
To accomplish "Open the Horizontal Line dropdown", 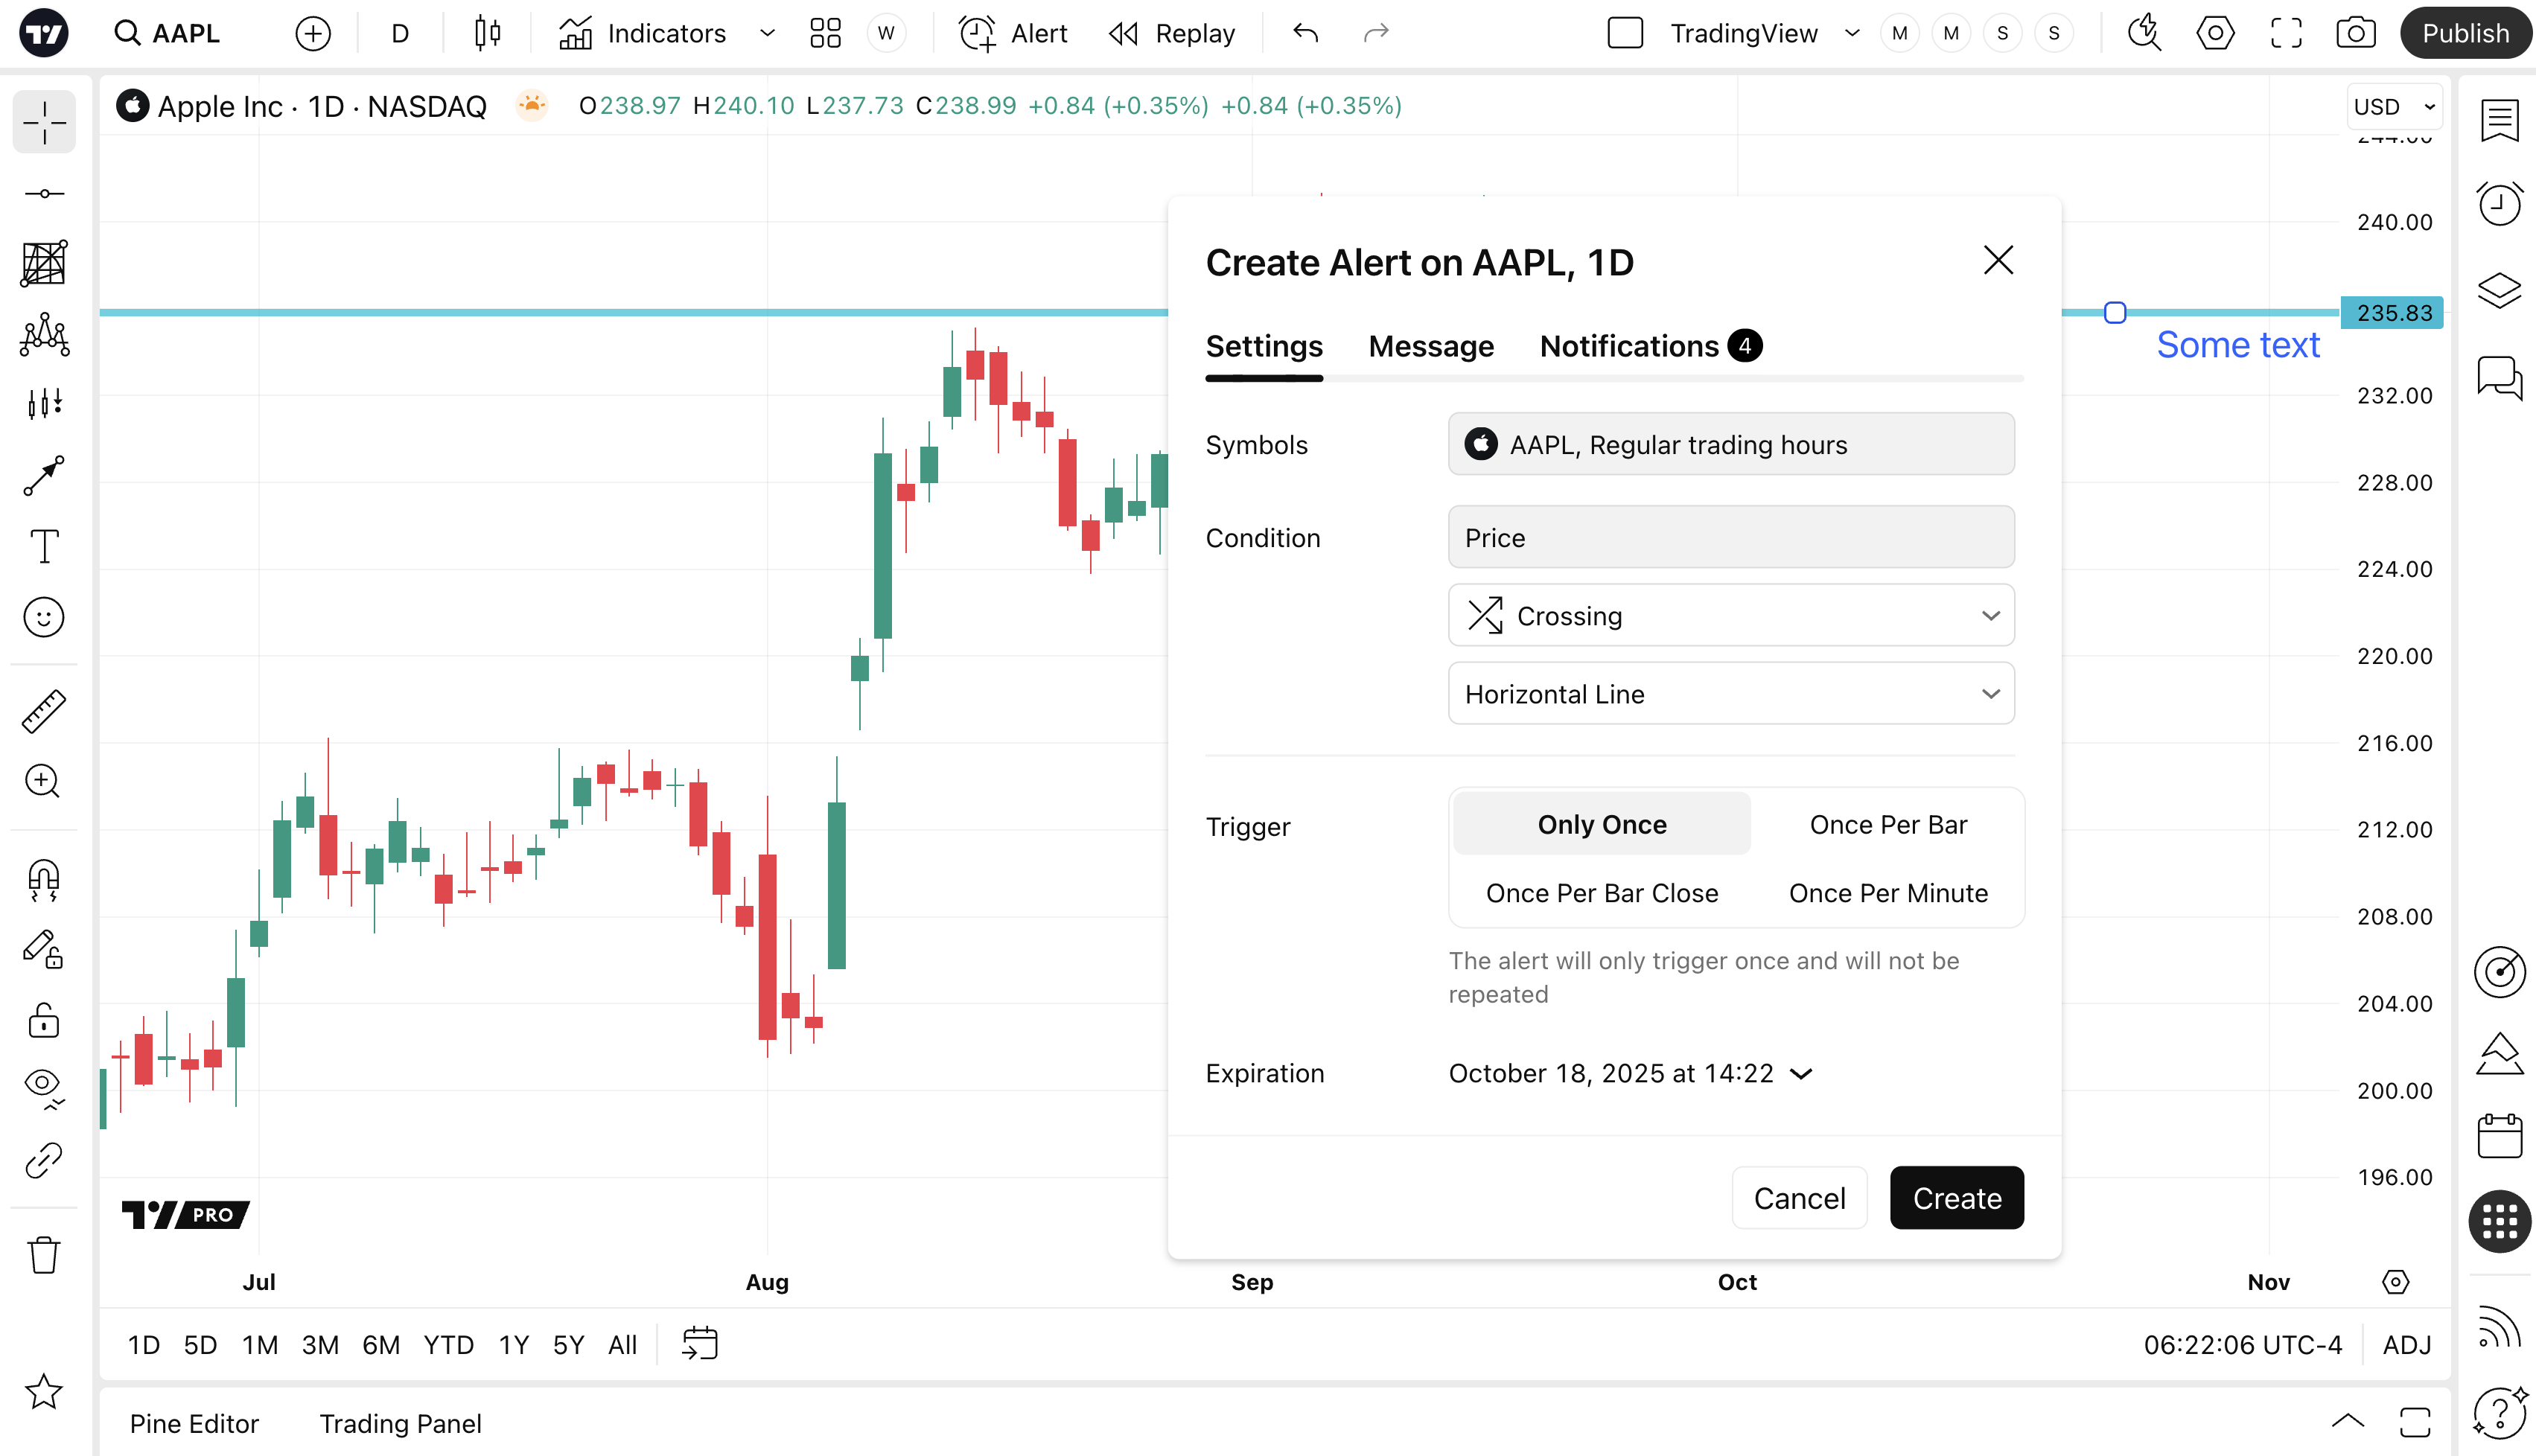I will coord(1730,694).
